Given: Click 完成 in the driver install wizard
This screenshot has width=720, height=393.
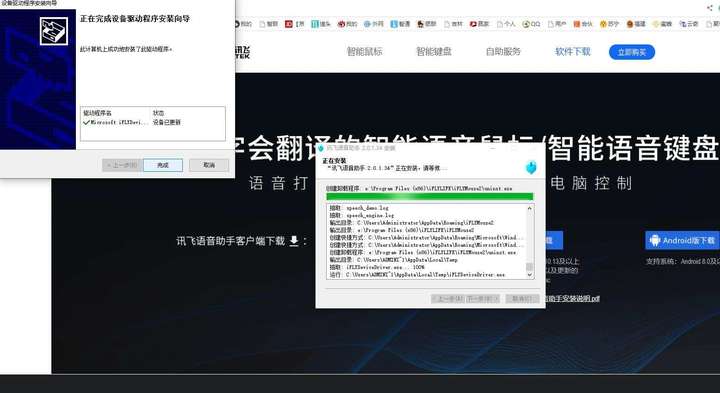Looking at the screenshot, I should 163,165.
